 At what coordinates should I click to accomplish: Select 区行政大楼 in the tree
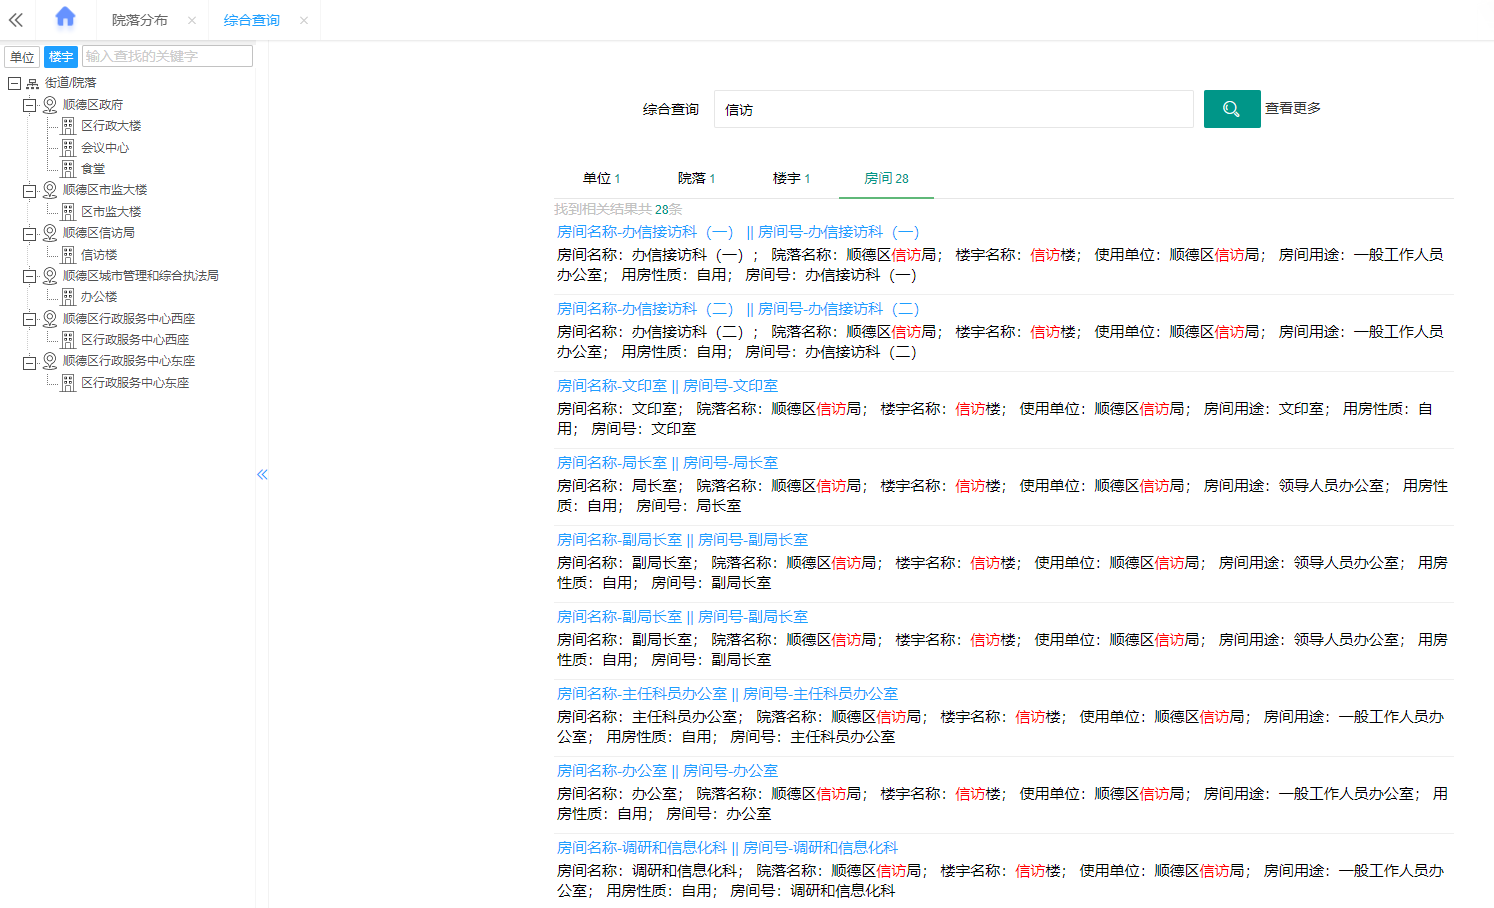point(111,126)
